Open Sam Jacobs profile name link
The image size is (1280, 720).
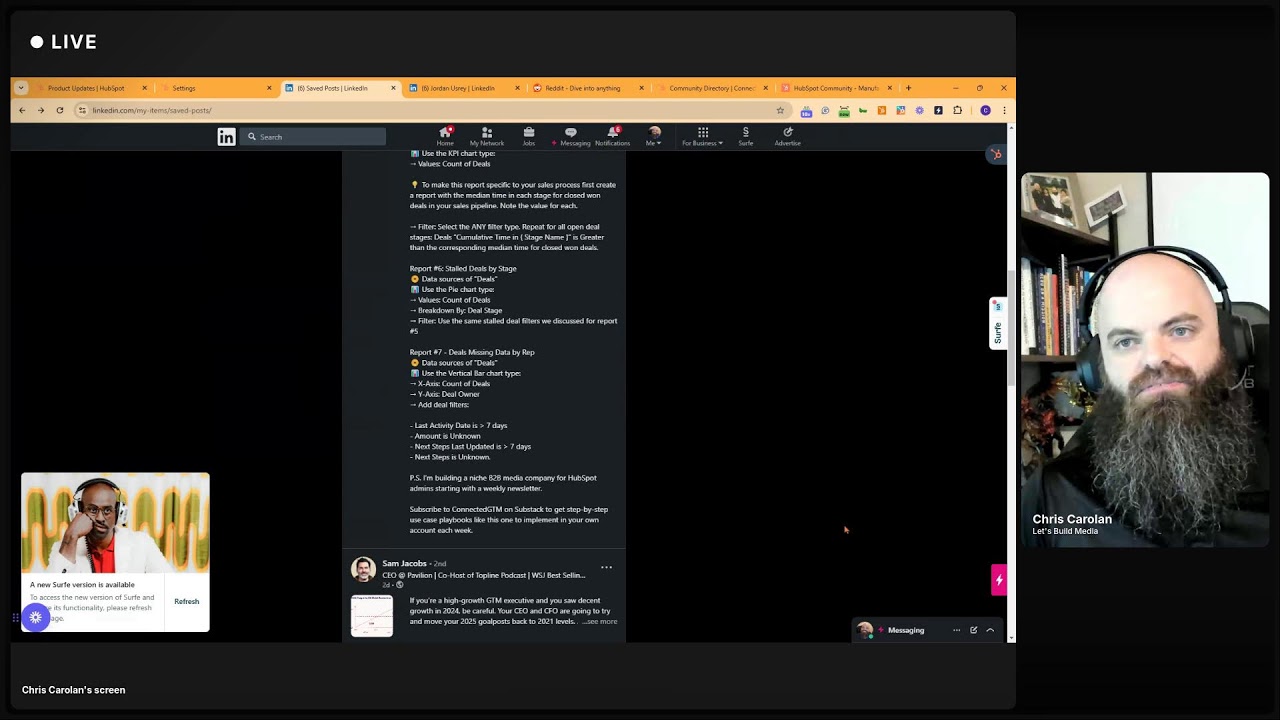404,564
